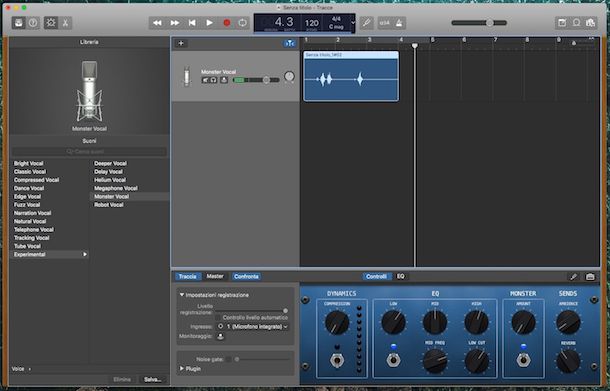Screen dimensions: 610x391
Task: Switch to the Controlli tab
Action: coord(376,277)
